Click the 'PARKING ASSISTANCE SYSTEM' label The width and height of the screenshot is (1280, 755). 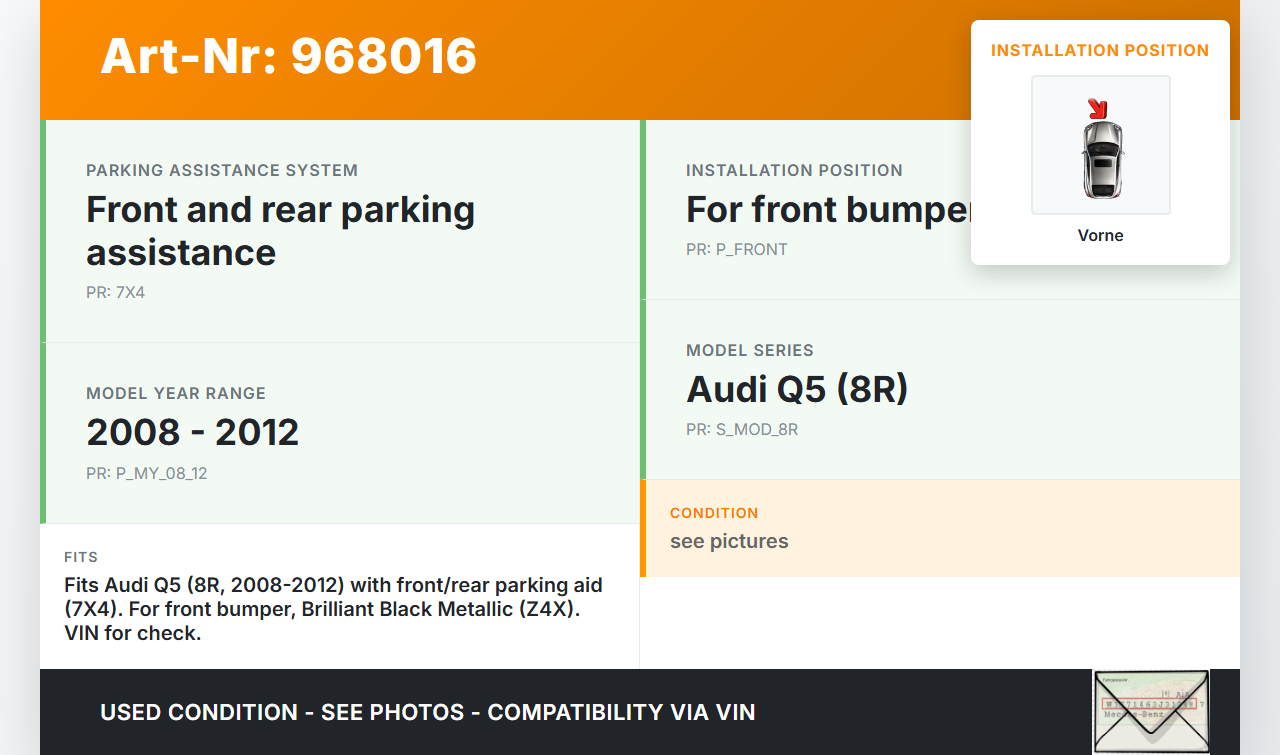point(222,171)
